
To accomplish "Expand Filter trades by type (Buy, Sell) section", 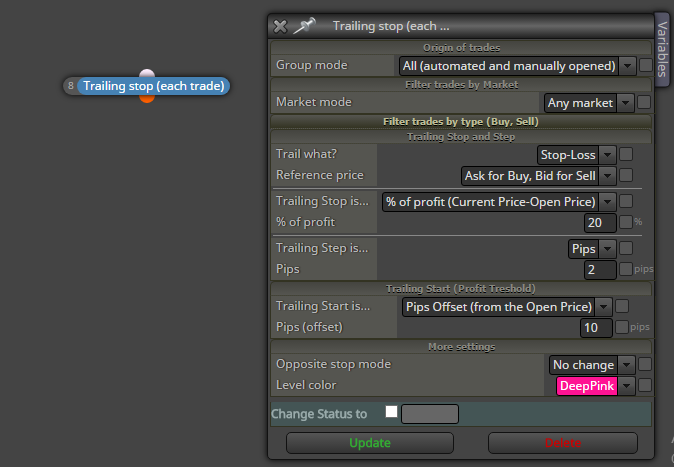I will 461,122.
